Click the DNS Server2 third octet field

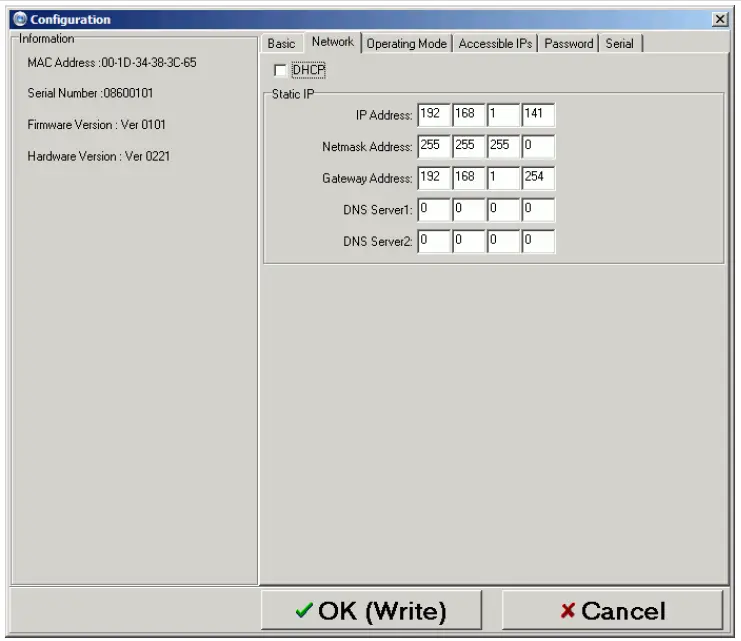[x=503, y=242]
